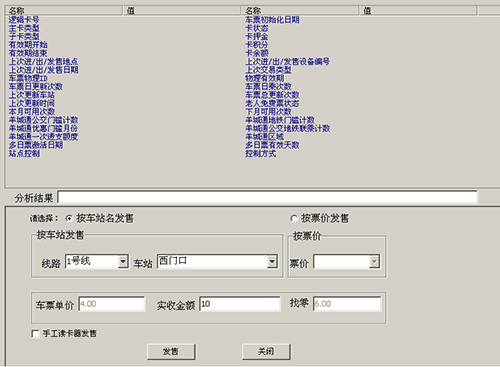Click the 车票单价 field showing 4.00
Screen dimensions: 500x367
coord(112,304)
